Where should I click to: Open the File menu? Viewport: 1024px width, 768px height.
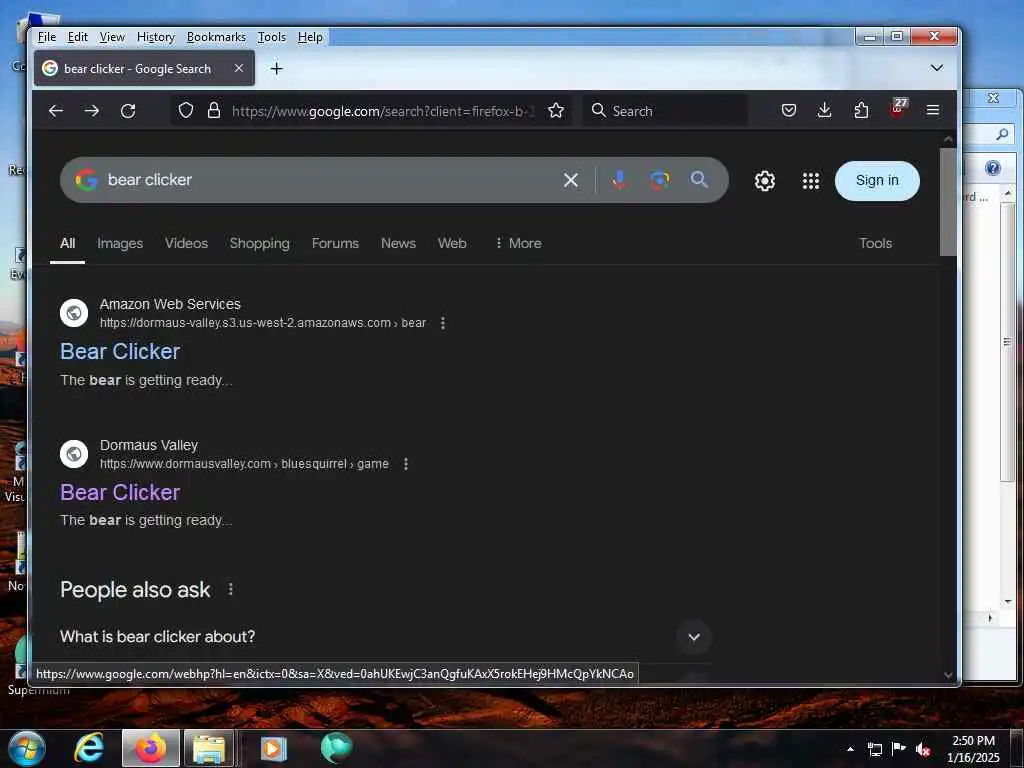[x=47, y=37]
